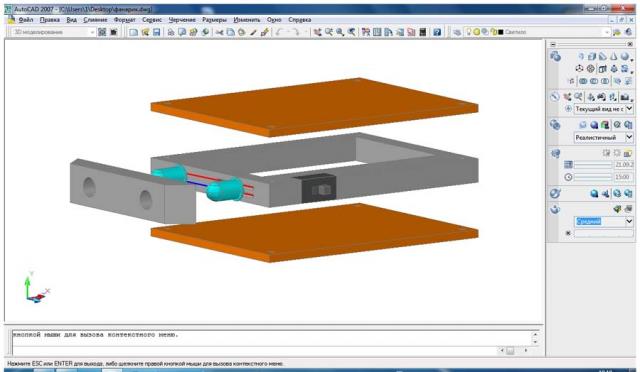The height and width of the screenshot is (372, 640).
Task: Click the Pan realtime icon
Action: click(317, 32)
